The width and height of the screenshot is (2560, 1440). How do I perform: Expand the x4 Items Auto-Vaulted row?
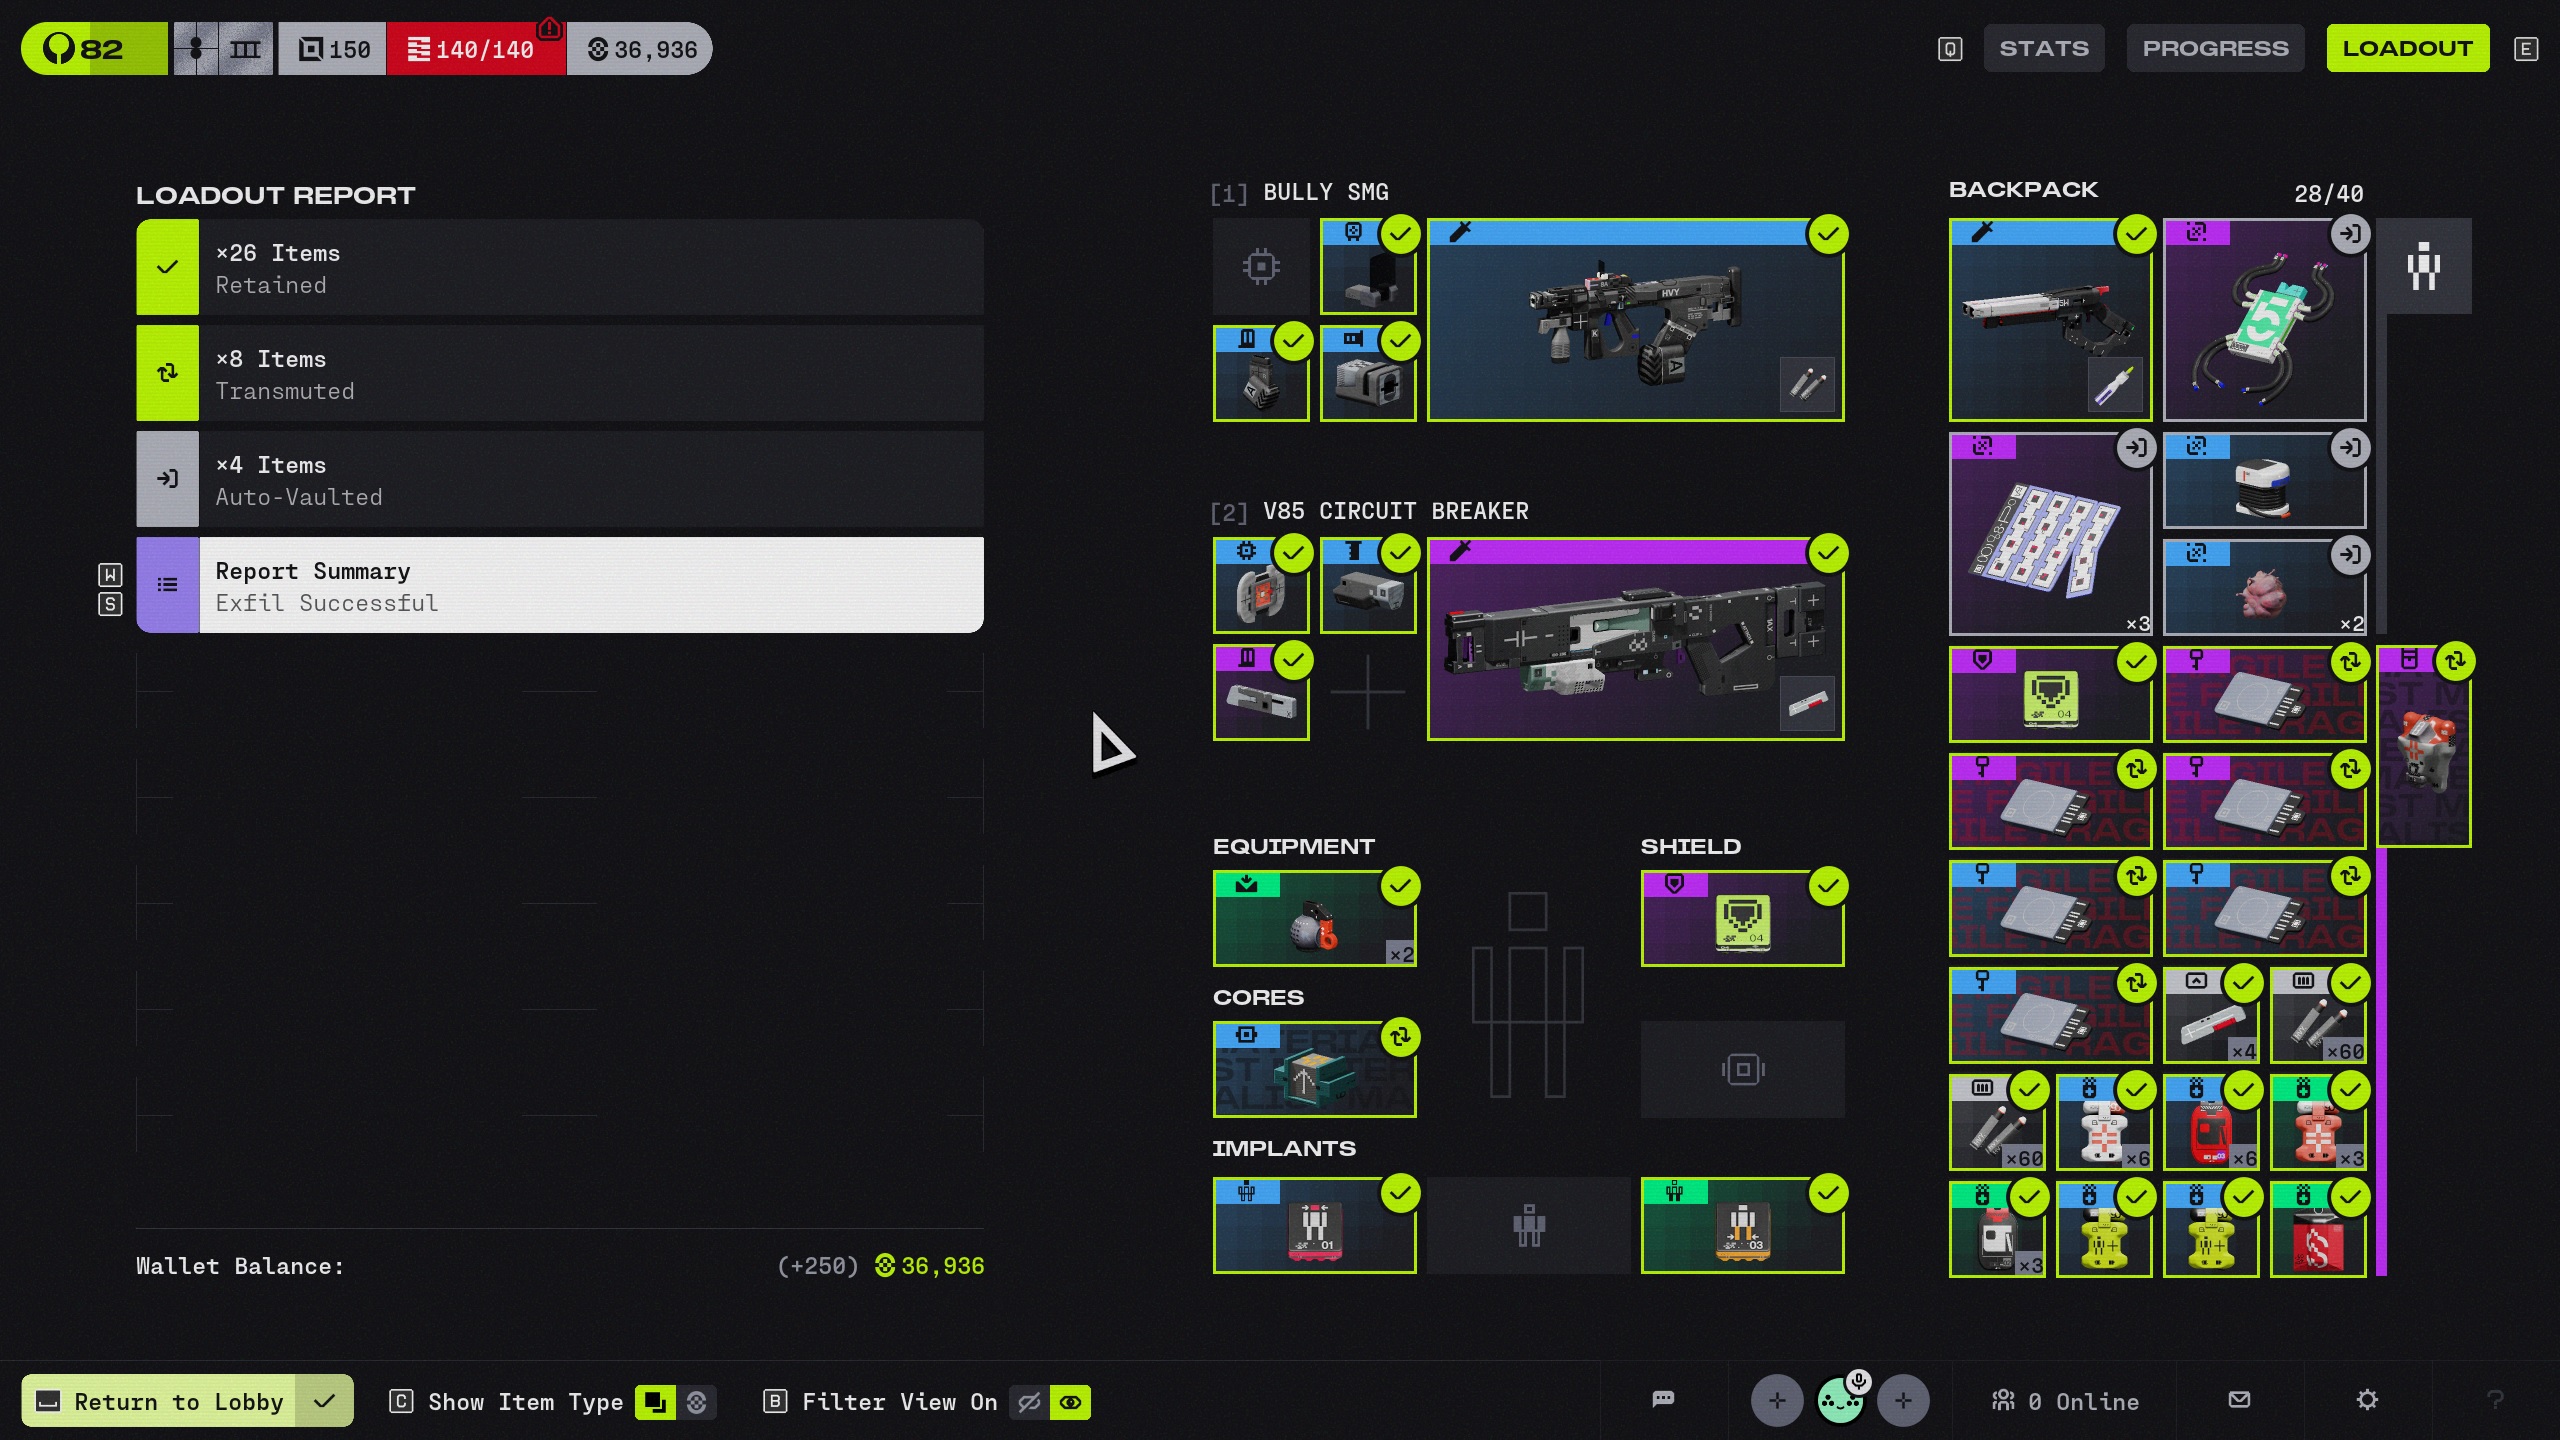560,480
